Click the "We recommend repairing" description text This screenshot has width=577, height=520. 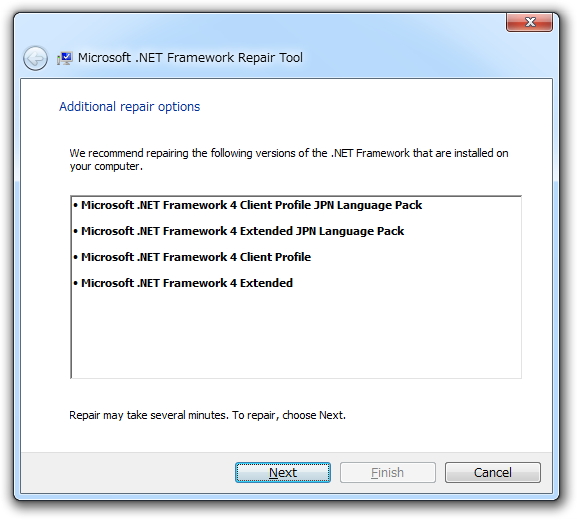(289, 159)
